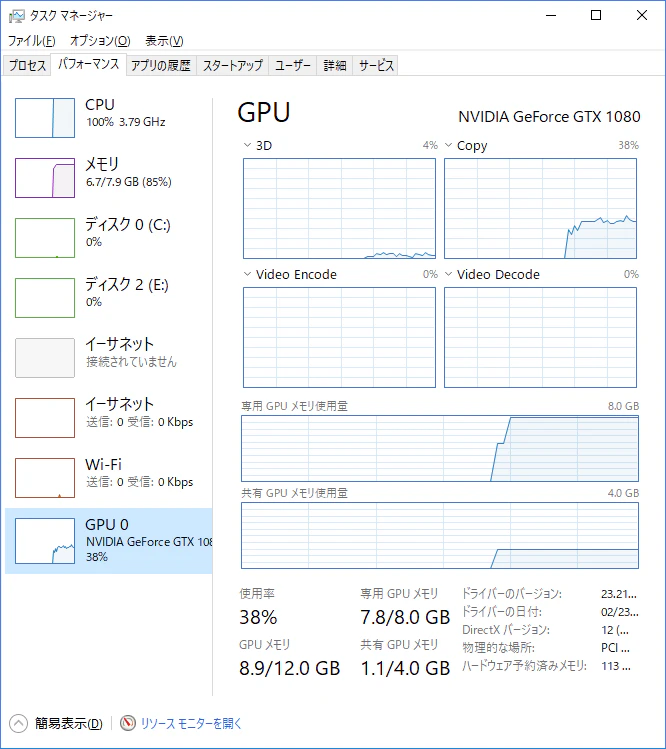This screenshot has width=666, height=749.
Task: Open the ファイル(F) menu
Action: click(32, 41)
